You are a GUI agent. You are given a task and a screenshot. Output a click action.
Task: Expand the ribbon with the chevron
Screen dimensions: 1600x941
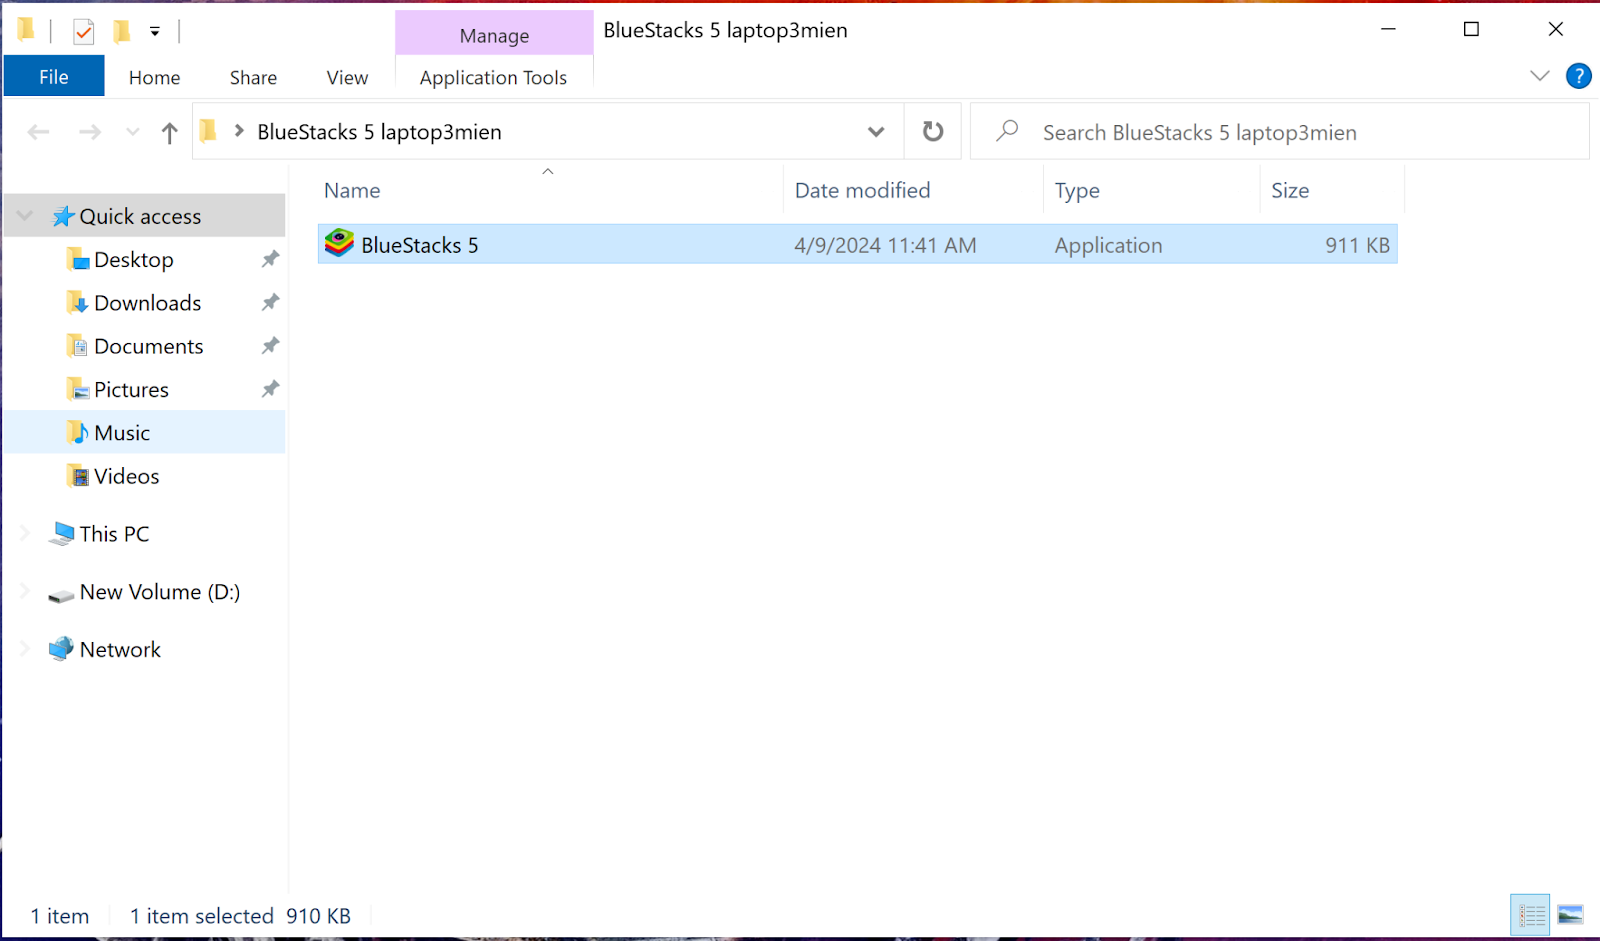click(1540, 76)
